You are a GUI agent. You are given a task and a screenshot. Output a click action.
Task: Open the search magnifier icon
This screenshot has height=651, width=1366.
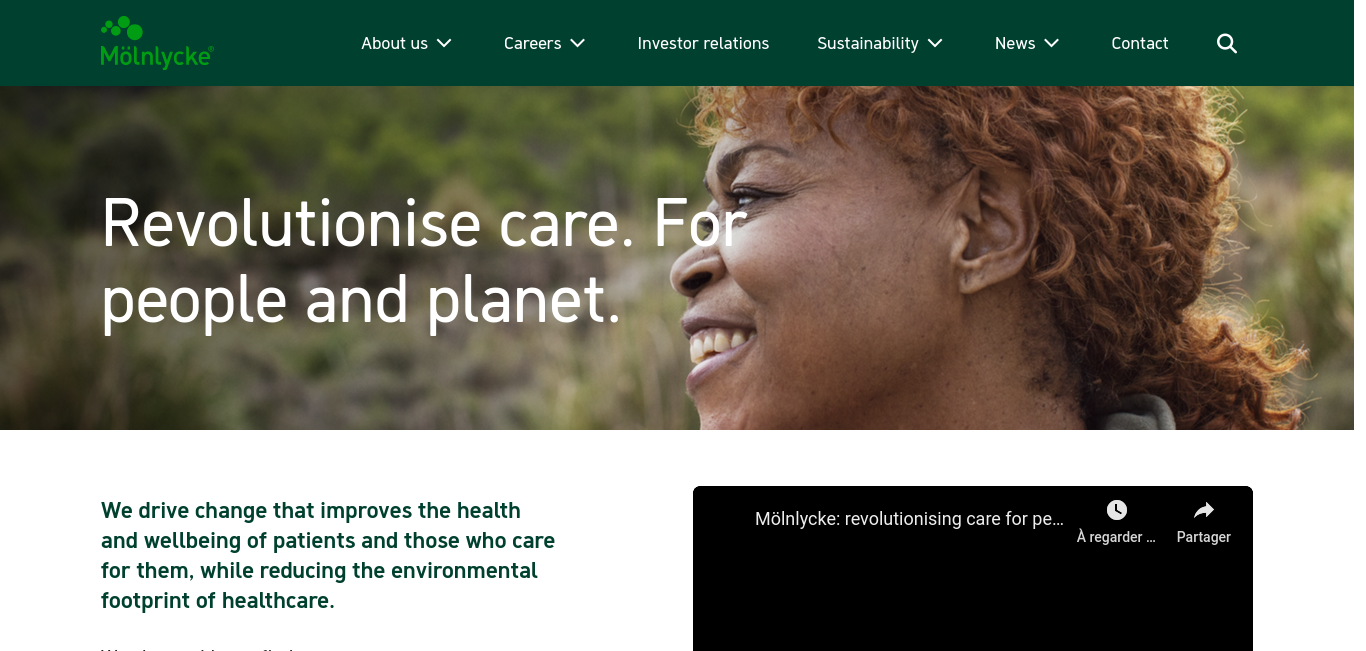click(1227, 43)
